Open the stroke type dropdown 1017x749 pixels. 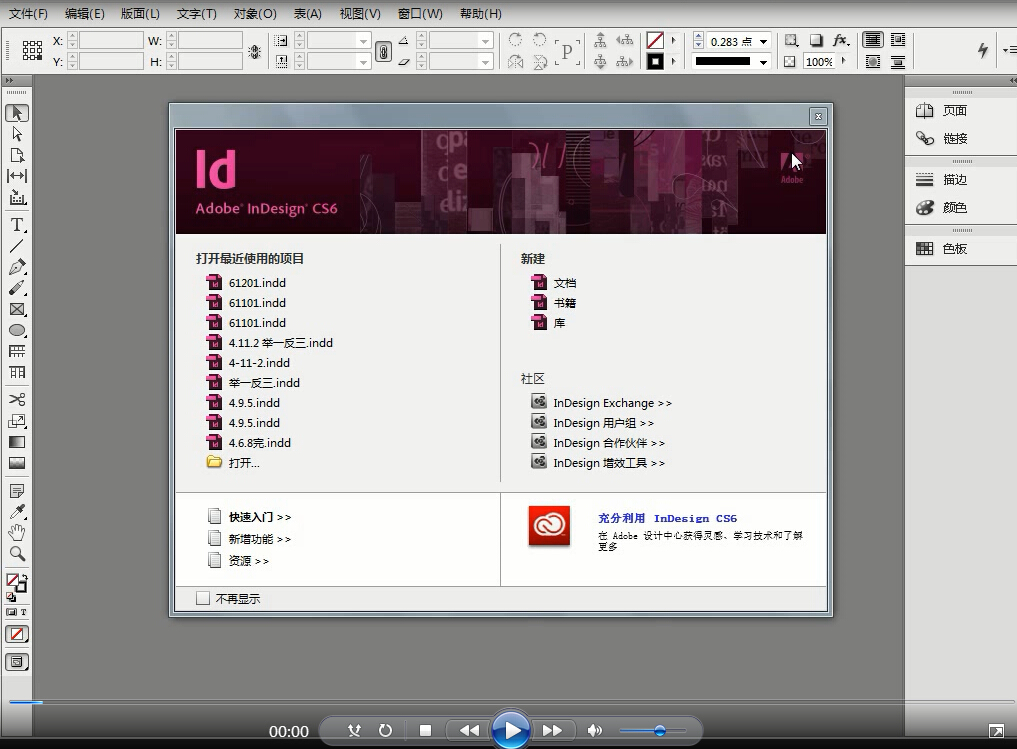765,61
